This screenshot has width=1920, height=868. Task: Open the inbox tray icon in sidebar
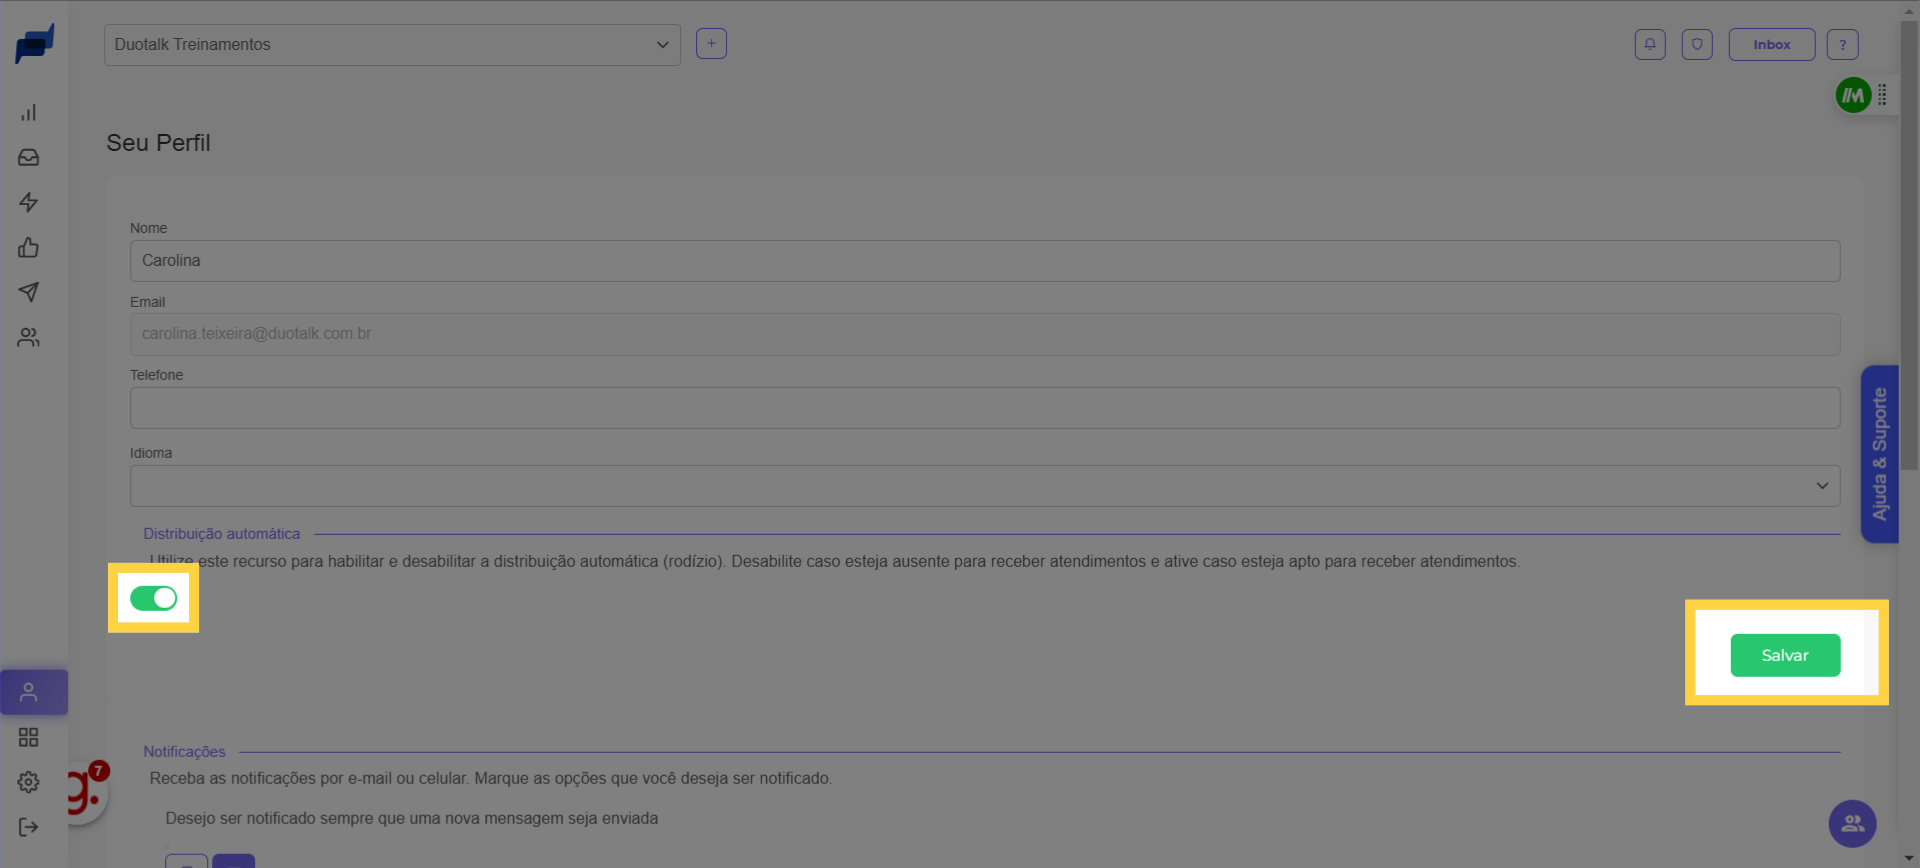[x=29, y=158]
